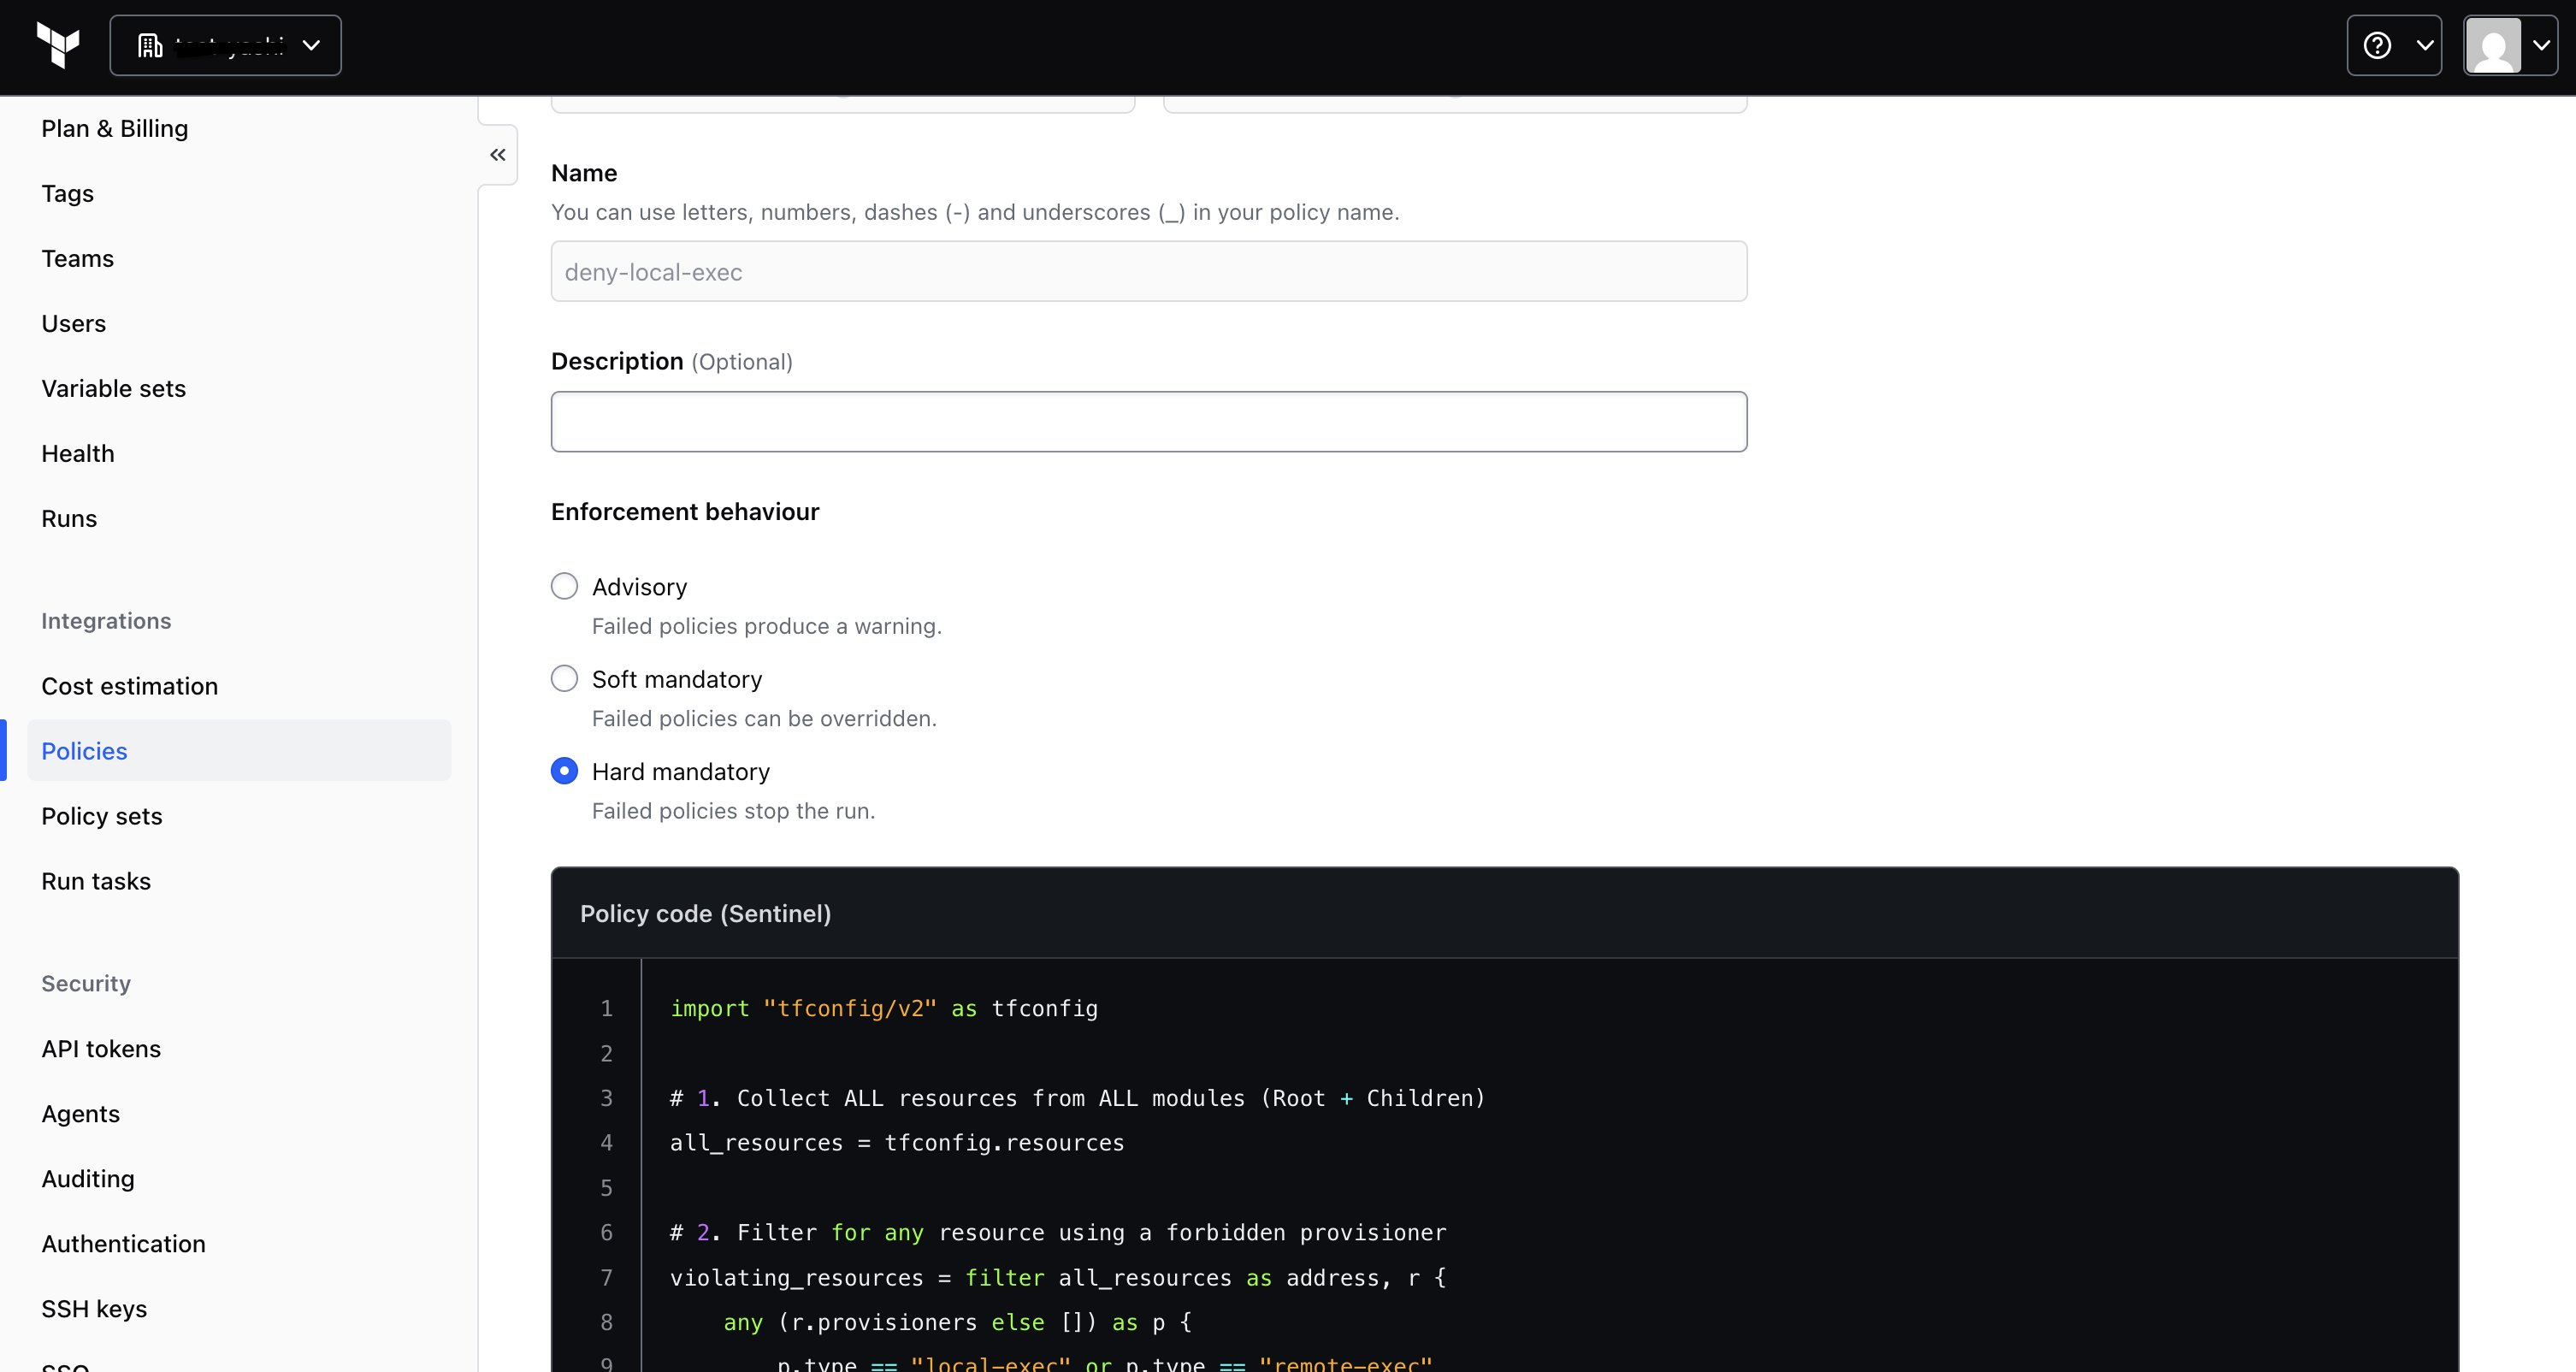Click the Terraform logo icon
The width and height of the screenshot is (2576, 1372).
(58, 45)
